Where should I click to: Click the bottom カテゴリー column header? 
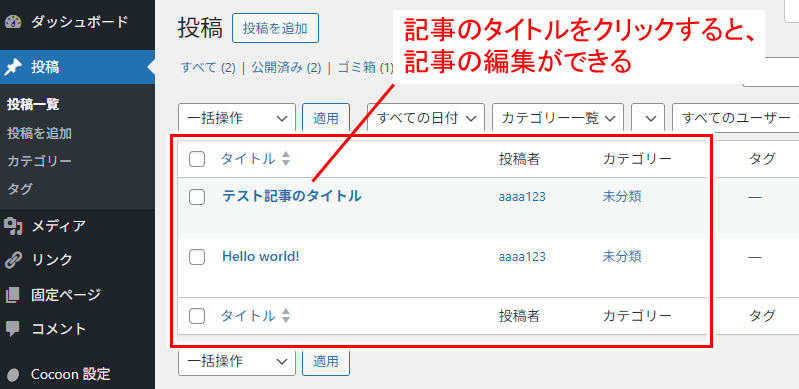(637, 316)
